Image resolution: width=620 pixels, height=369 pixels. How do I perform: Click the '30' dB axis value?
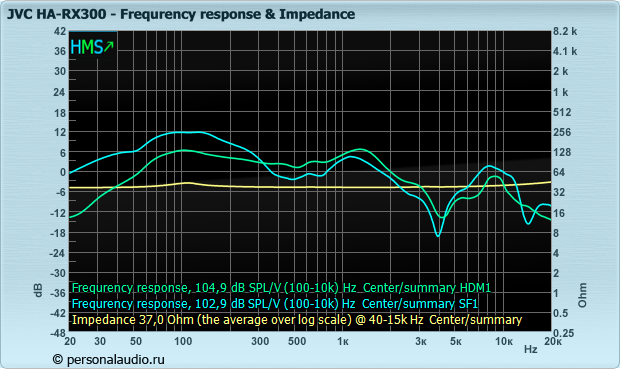coord(60,71)
